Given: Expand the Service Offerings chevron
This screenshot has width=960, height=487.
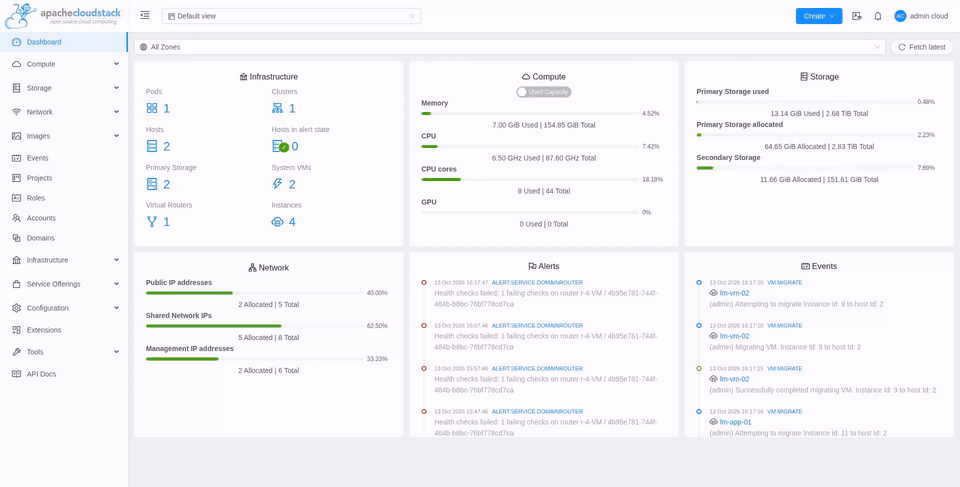Looking at the screenshot, I should point(116,284).
